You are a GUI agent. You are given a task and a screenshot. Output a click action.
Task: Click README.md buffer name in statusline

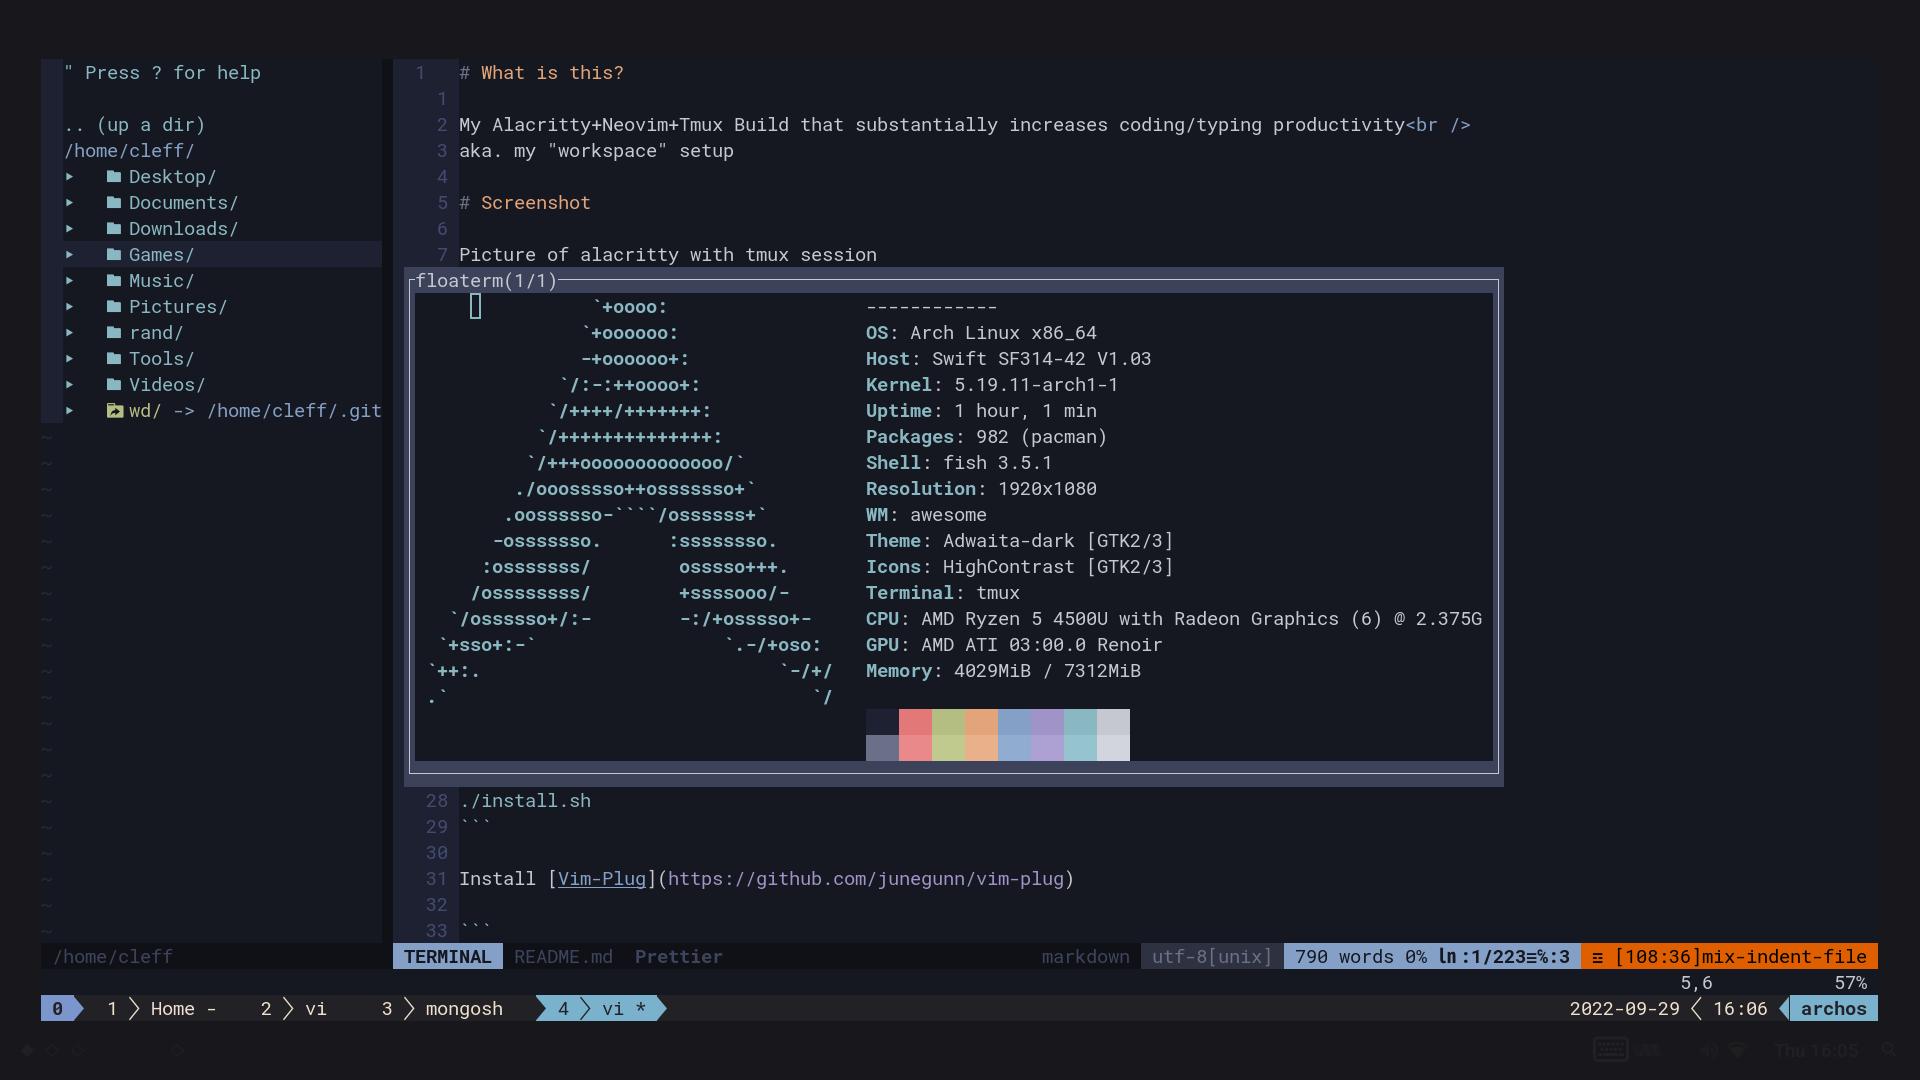563,957
